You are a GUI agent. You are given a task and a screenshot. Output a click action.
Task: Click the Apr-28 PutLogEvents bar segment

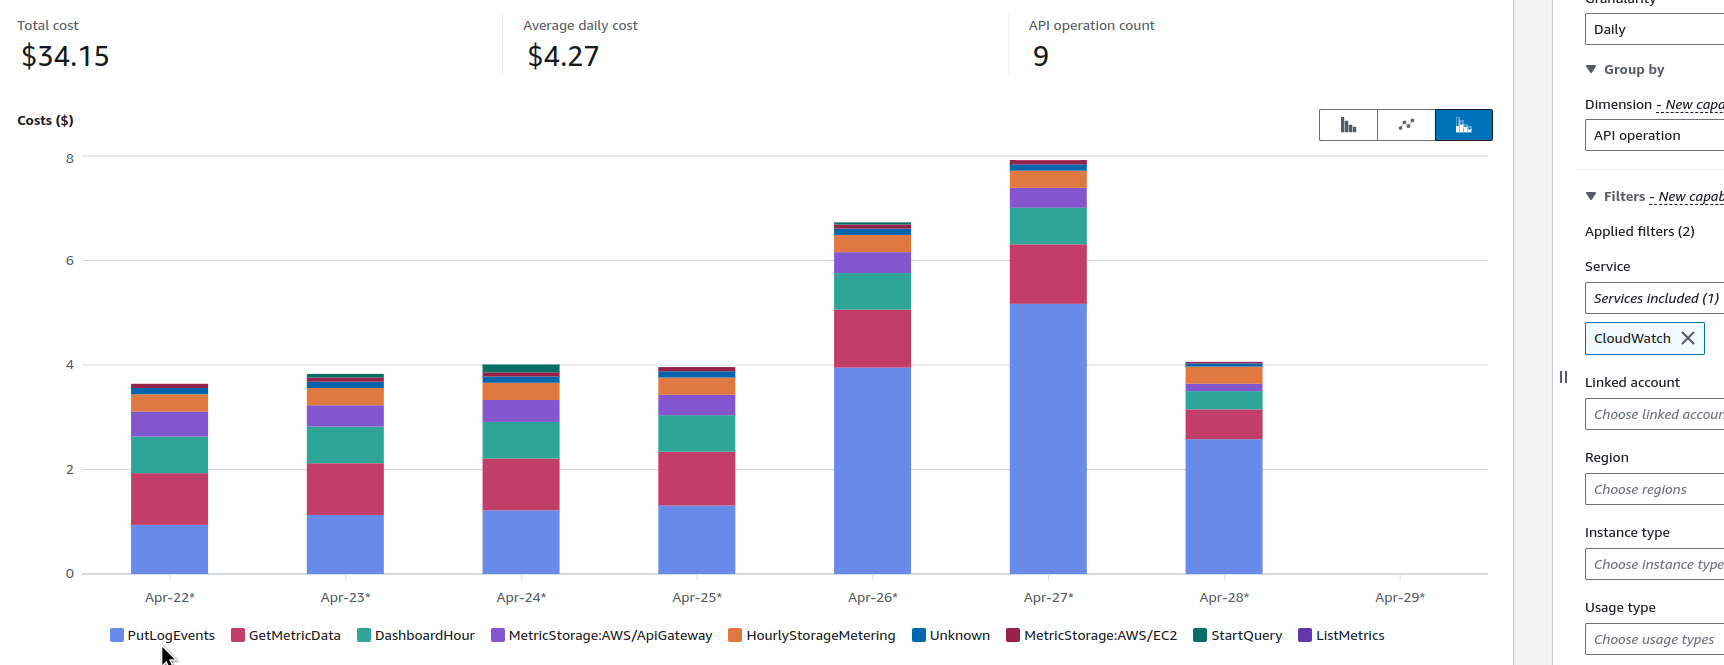pyautogui.click(x=1224, y=506)
